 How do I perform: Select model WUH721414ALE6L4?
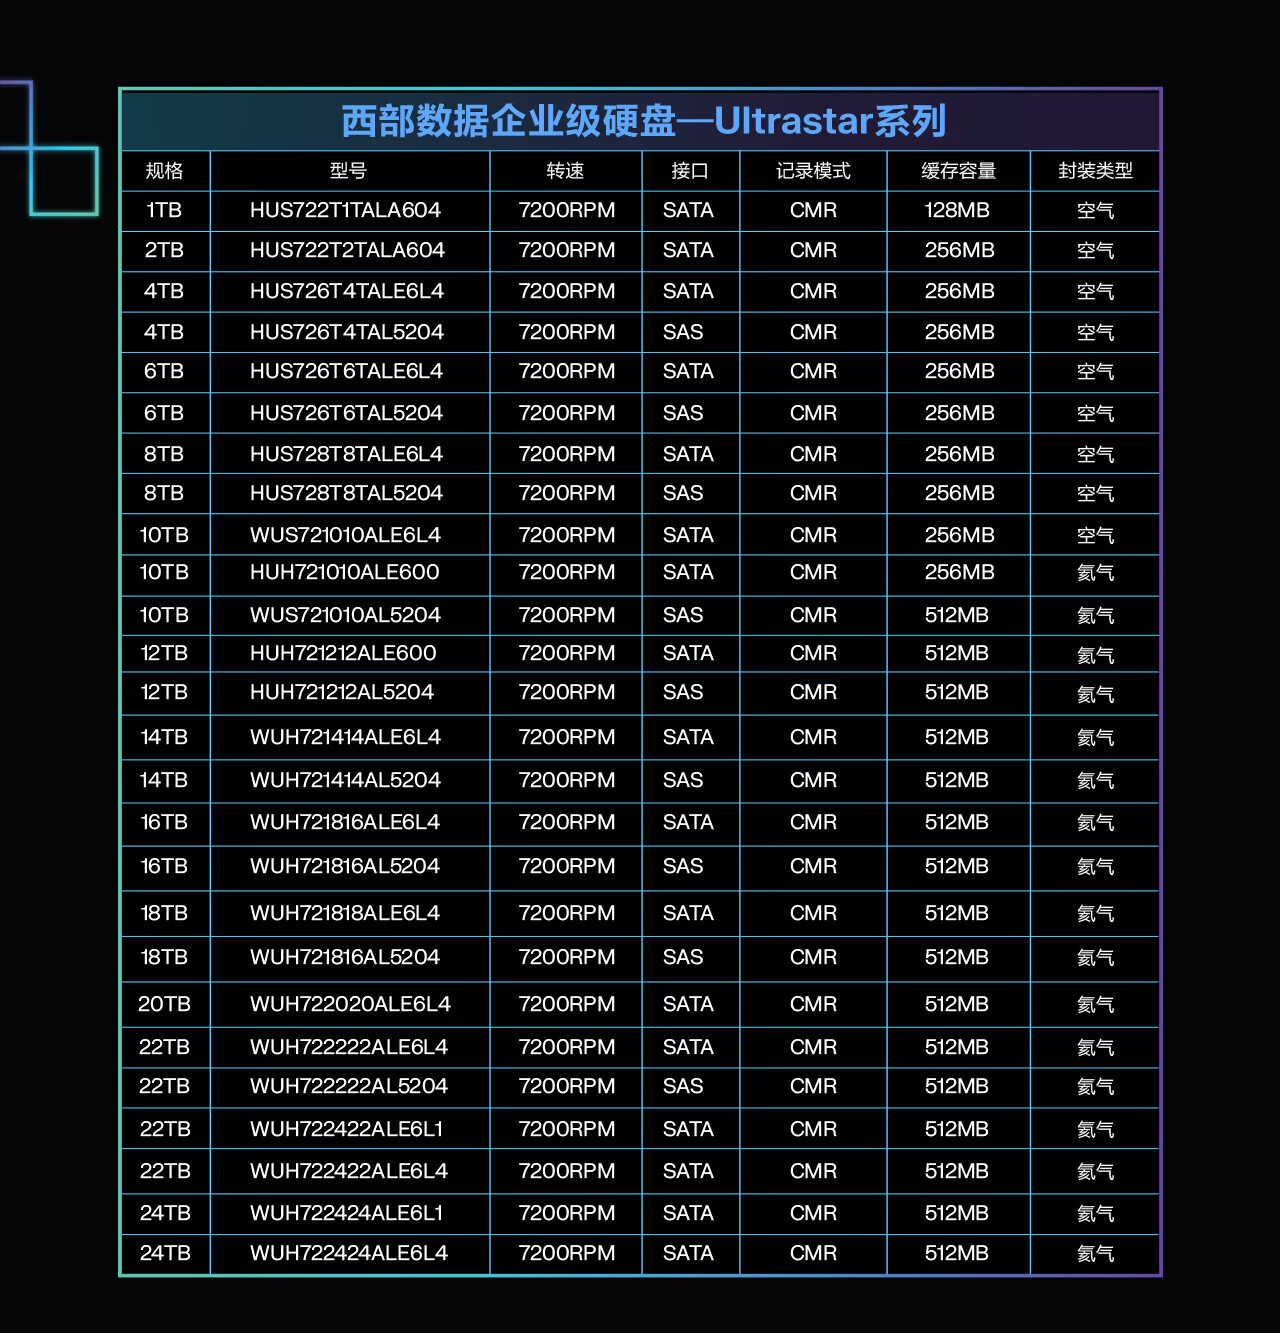tap(345, 737)
